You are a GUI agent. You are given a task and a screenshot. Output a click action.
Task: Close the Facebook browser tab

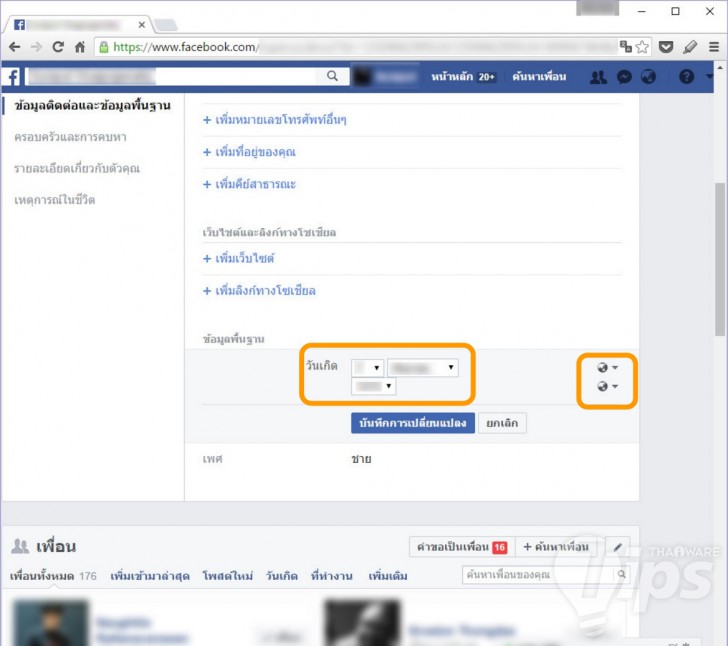click(142, 25)
